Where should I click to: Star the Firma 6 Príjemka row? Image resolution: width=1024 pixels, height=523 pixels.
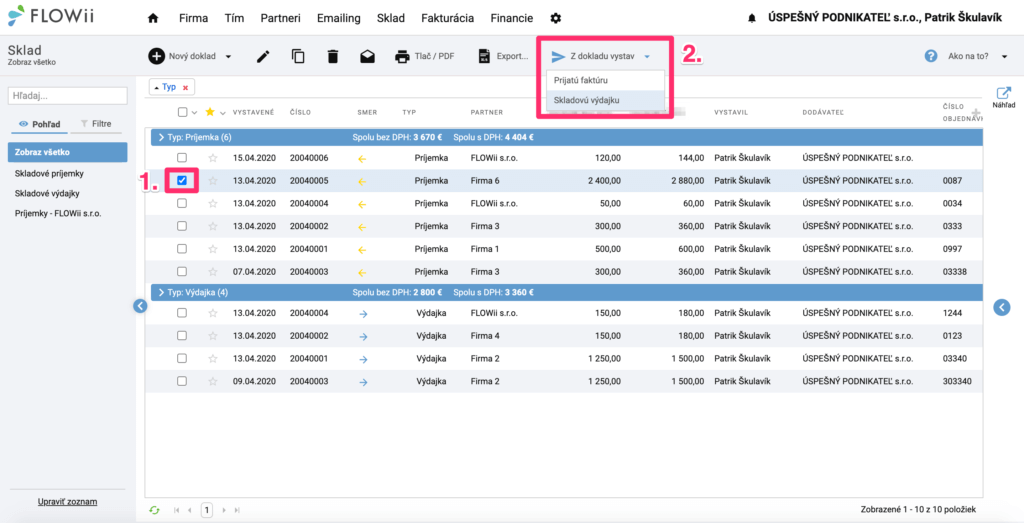click(212, 181)
